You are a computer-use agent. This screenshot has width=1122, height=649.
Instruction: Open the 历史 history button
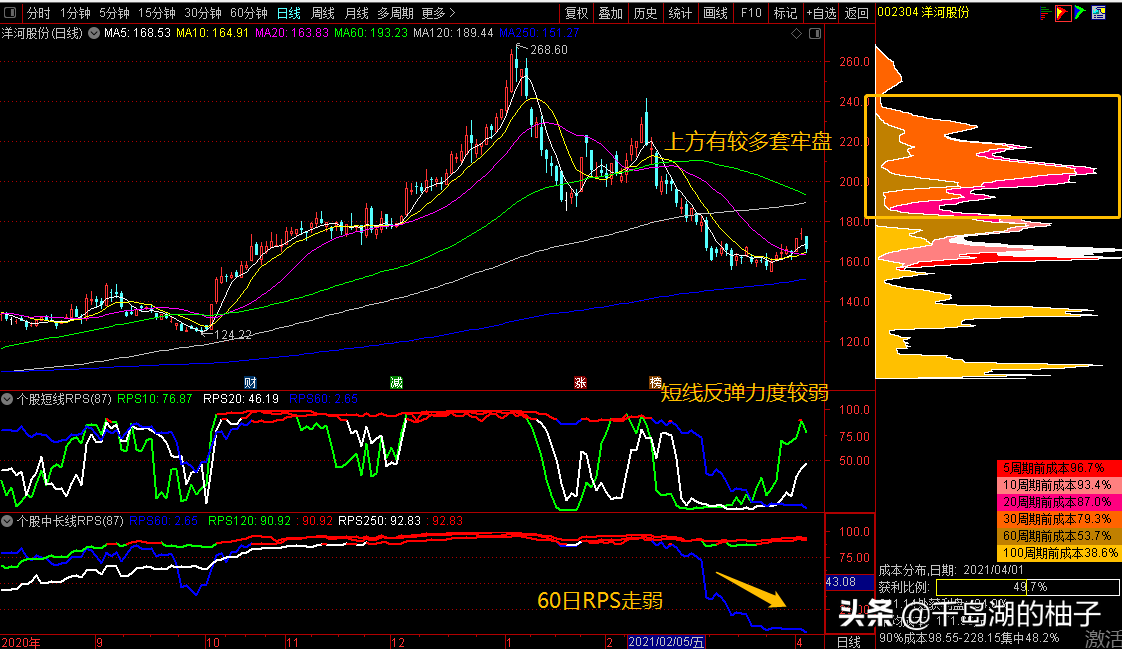click(x=645, y=13)
